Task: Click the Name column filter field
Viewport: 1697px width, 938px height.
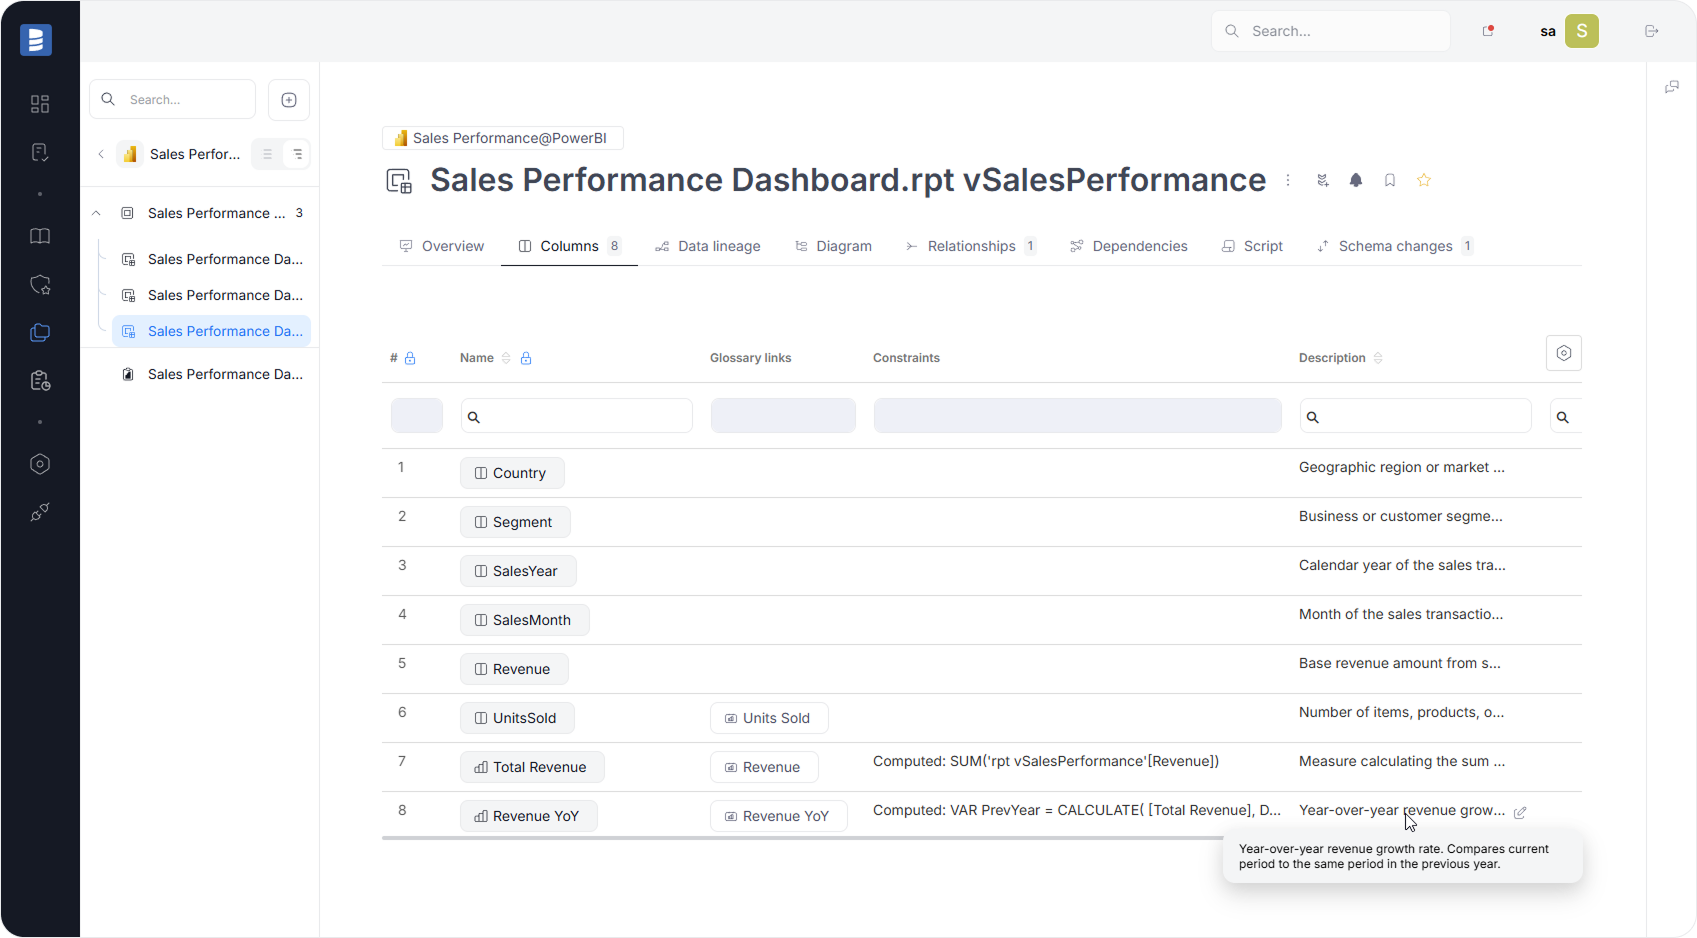Action: click(x=577, y=416)
